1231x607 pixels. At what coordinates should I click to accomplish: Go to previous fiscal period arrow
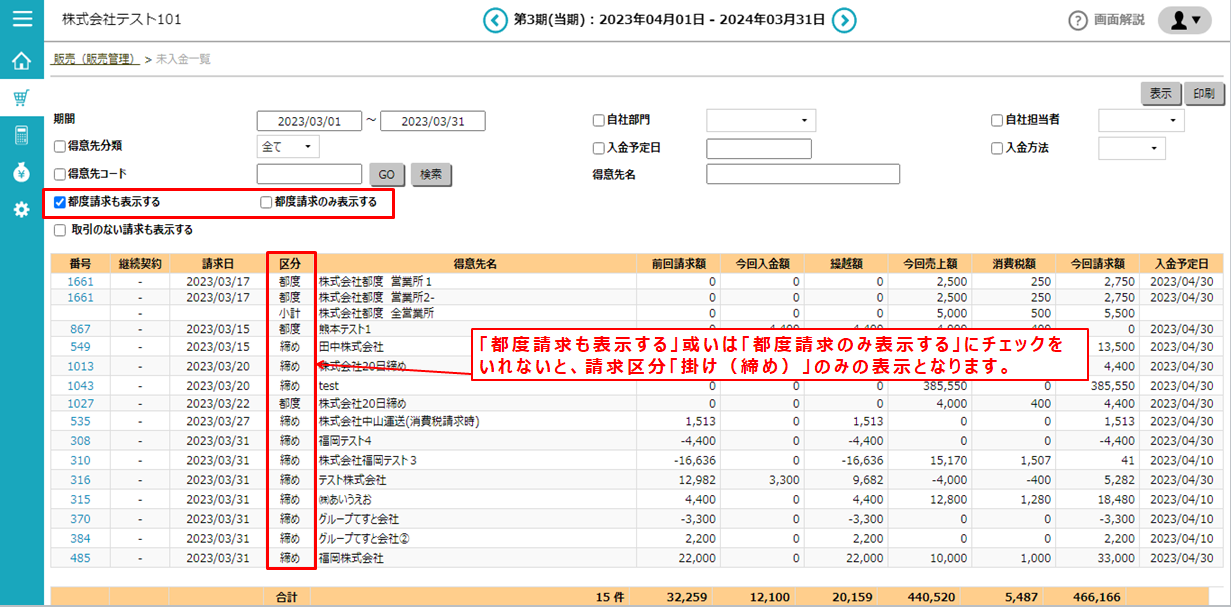pos(495,20)
